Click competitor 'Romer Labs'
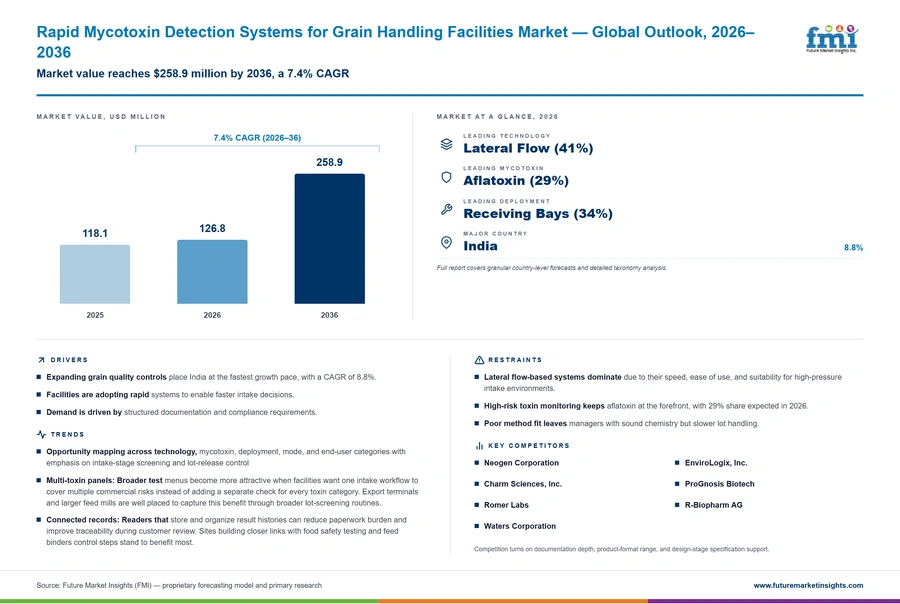 click(506, 505)
